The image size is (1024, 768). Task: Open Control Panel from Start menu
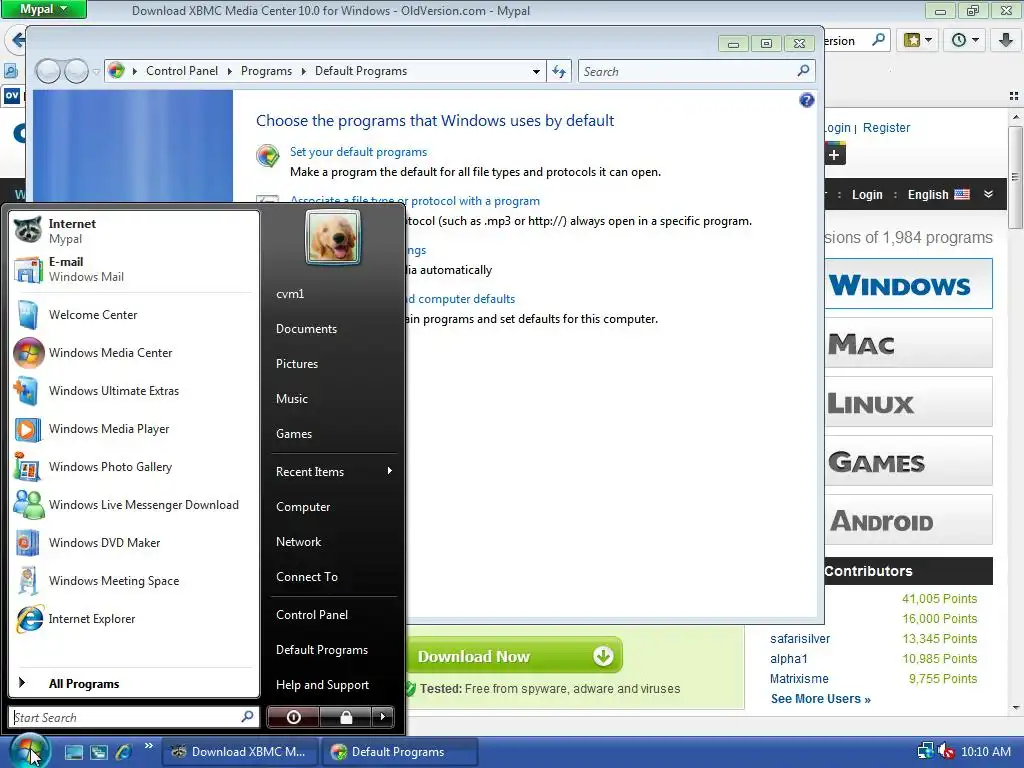coord(334,615)
